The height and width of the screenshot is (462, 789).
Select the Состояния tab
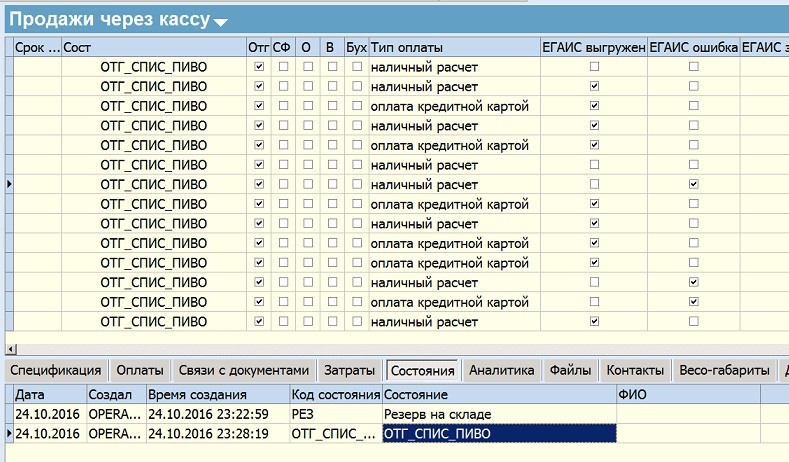pos(422,370)
